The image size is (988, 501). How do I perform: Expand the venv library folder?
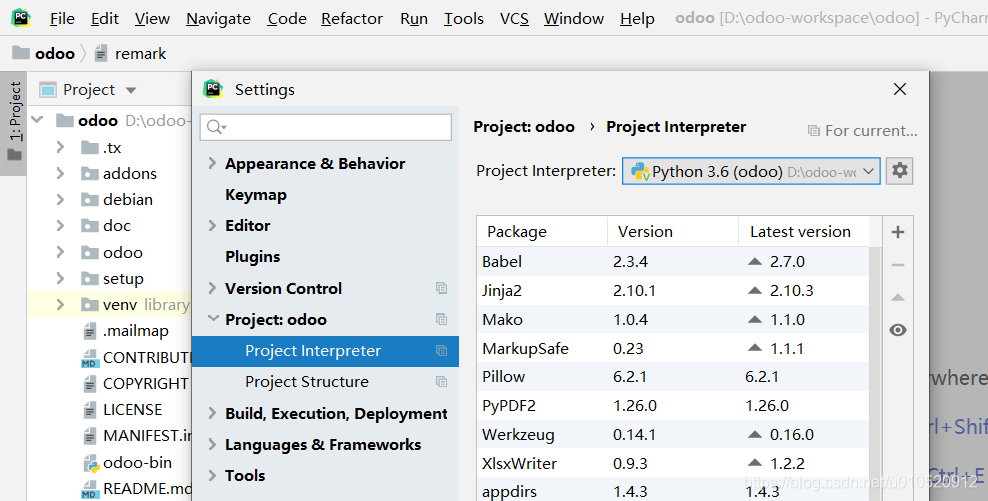pyautogui.click(x=60, y=304)
